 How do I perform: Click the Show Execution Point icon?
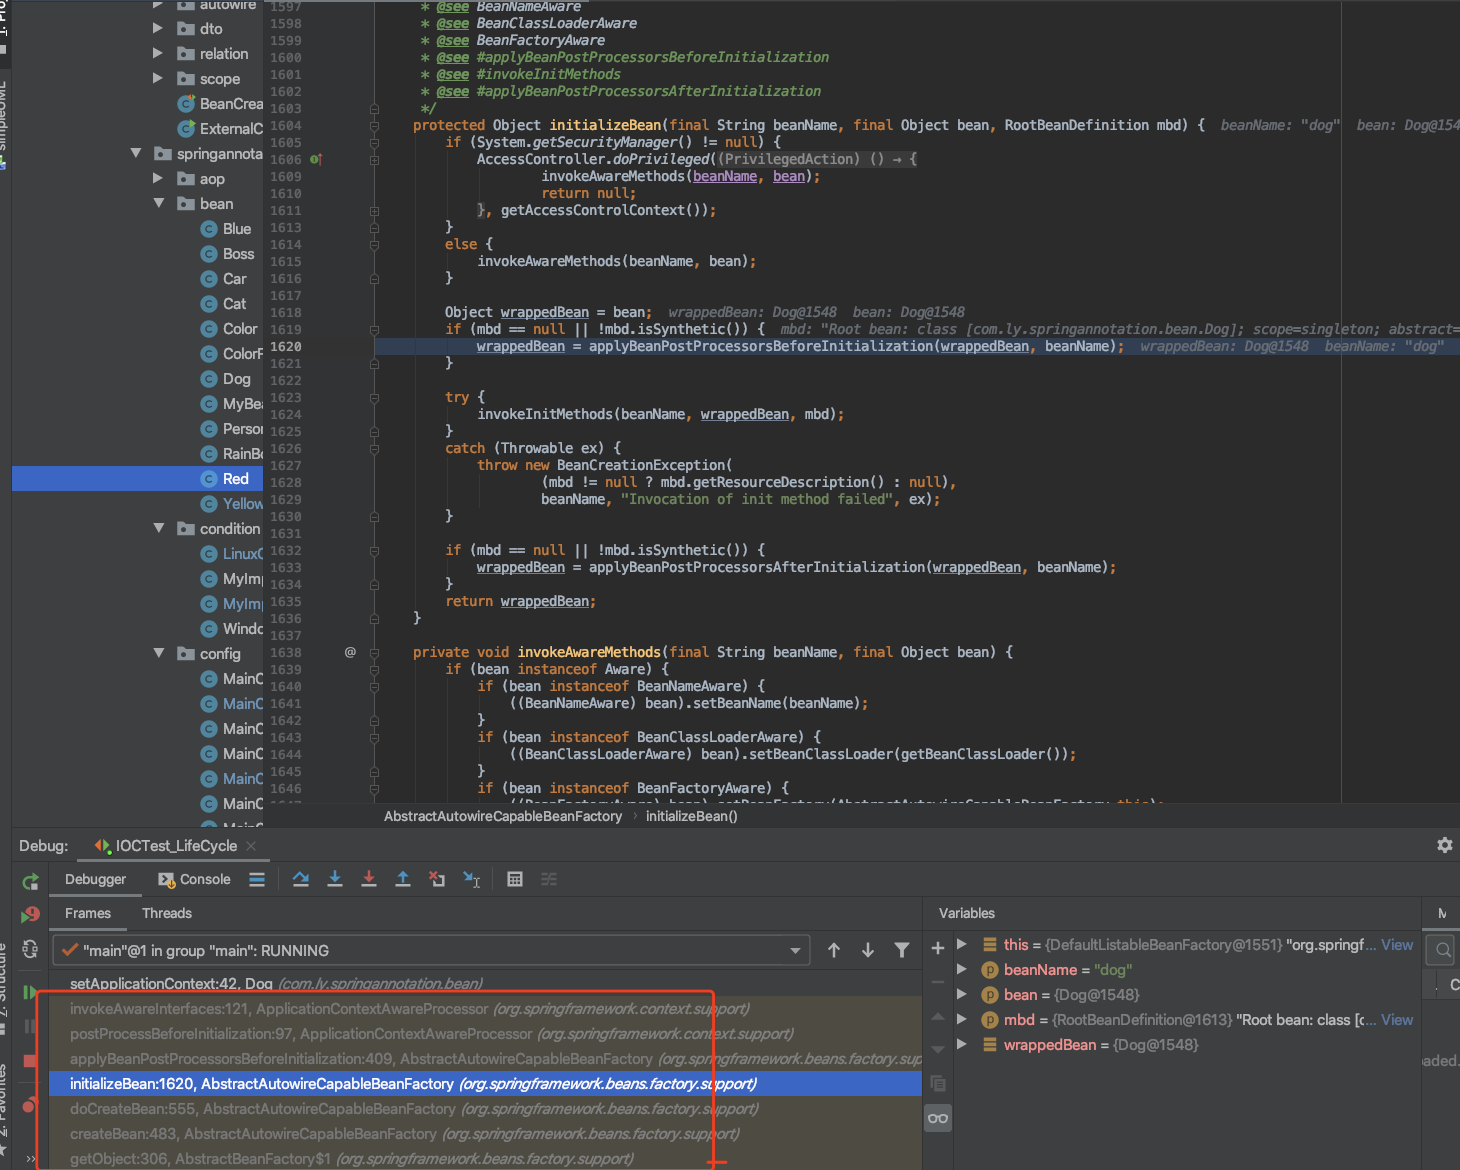tap(257, 879)
